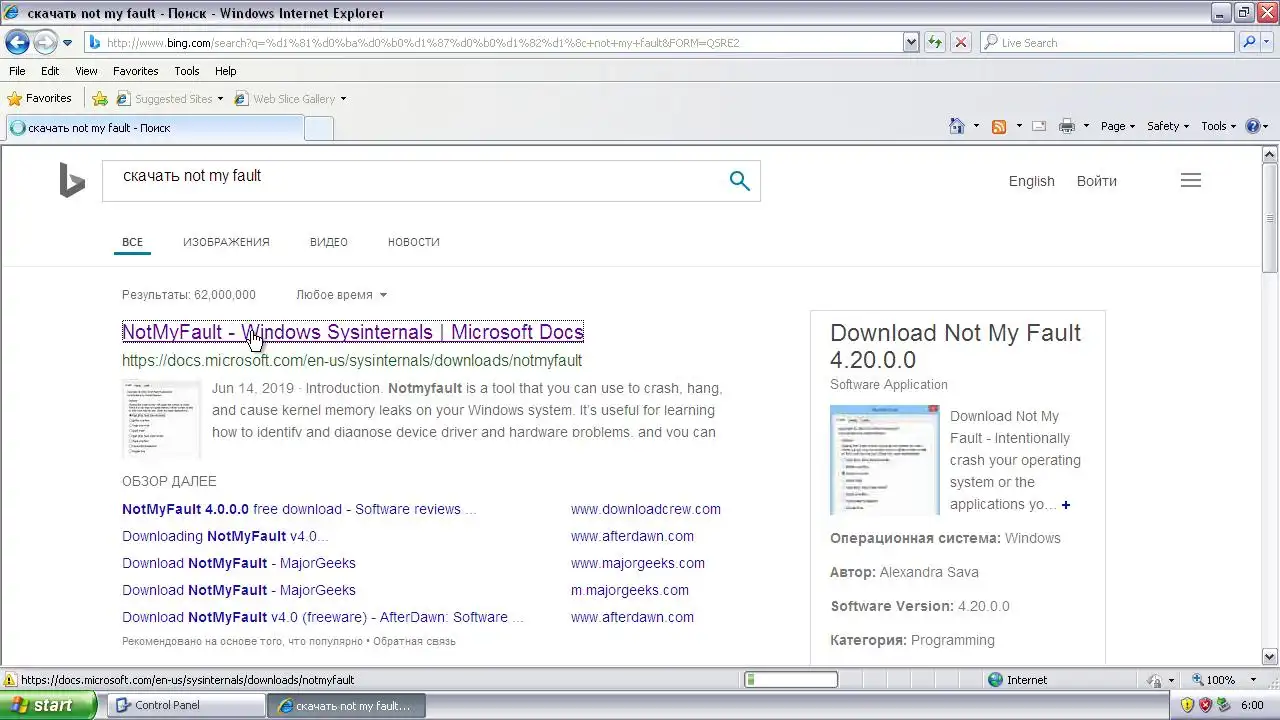Screen dimensions: 1280x720
Task: Open the File menu
Action: [x=17, y=71]
